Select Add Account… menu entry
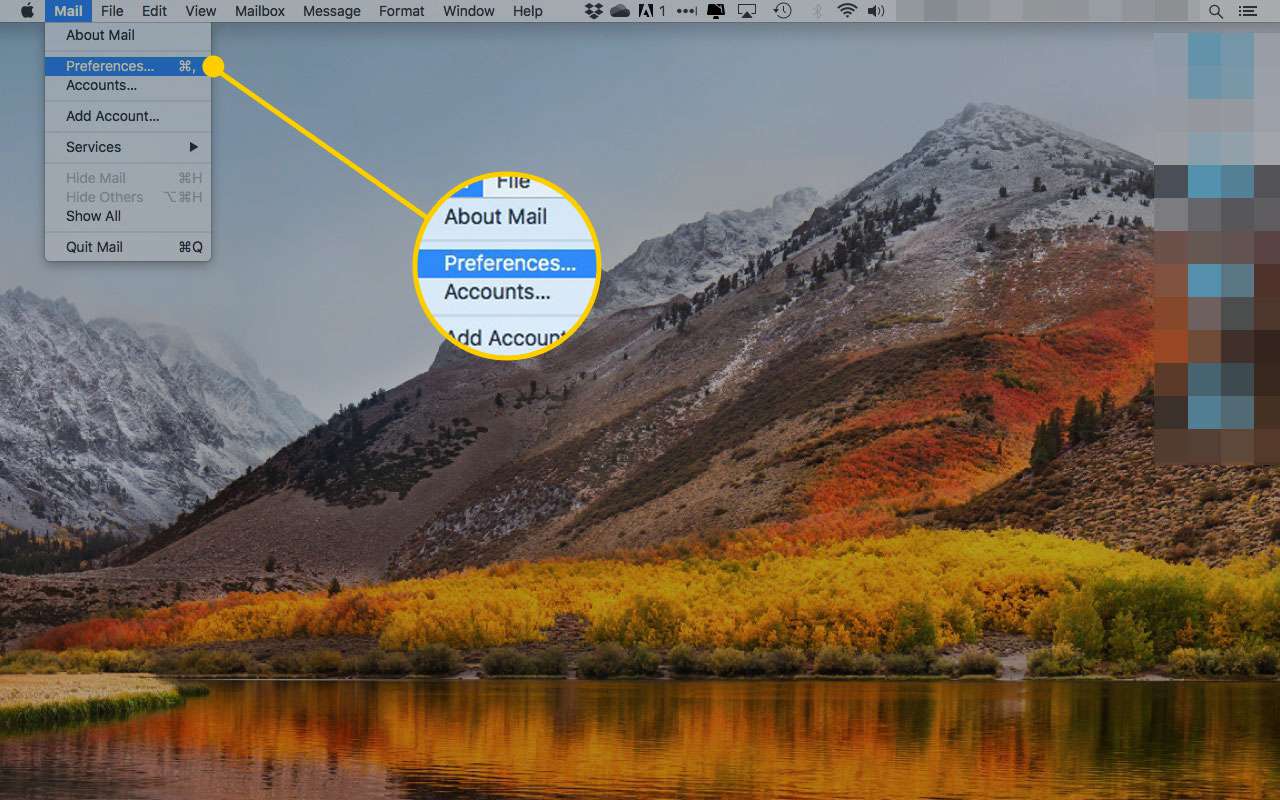This screenshot has height=800, width=1280. [x=128, y=116]
